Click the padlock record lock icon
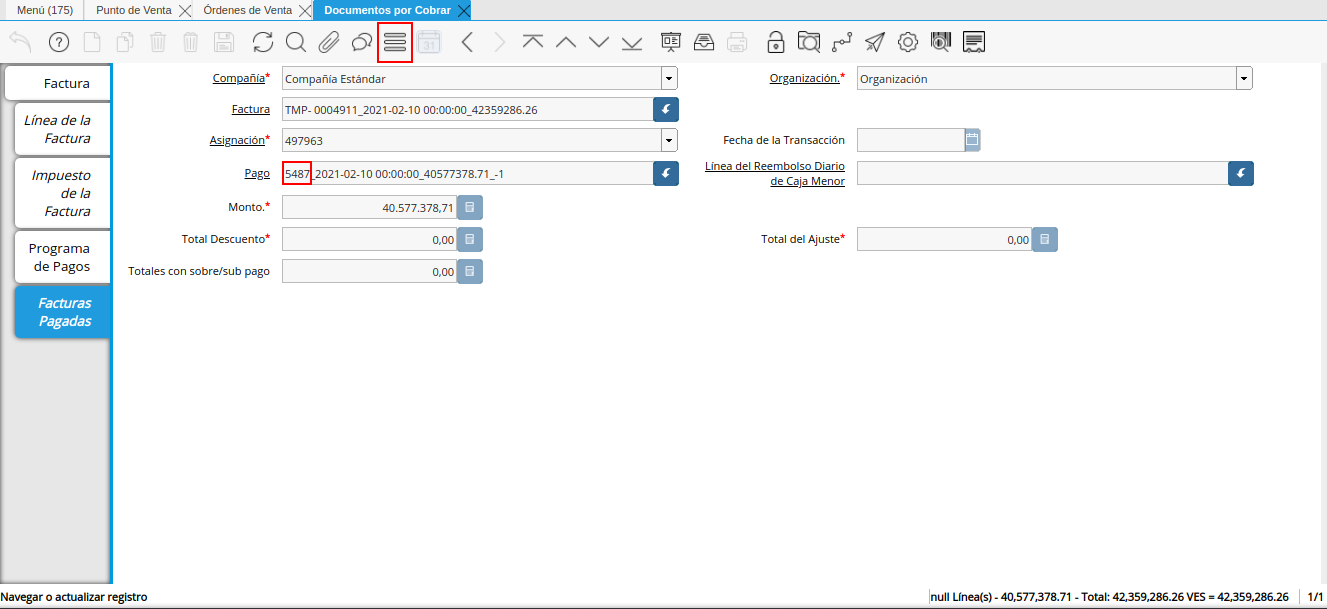 pos(775,42)
